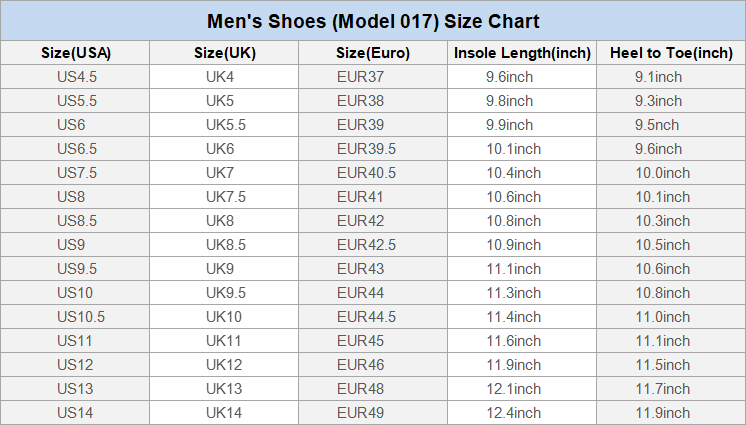The height and width of the screenshot is (425, 746).
Task: Click the US10.5 size cell
Action: [x=81, y=317]
